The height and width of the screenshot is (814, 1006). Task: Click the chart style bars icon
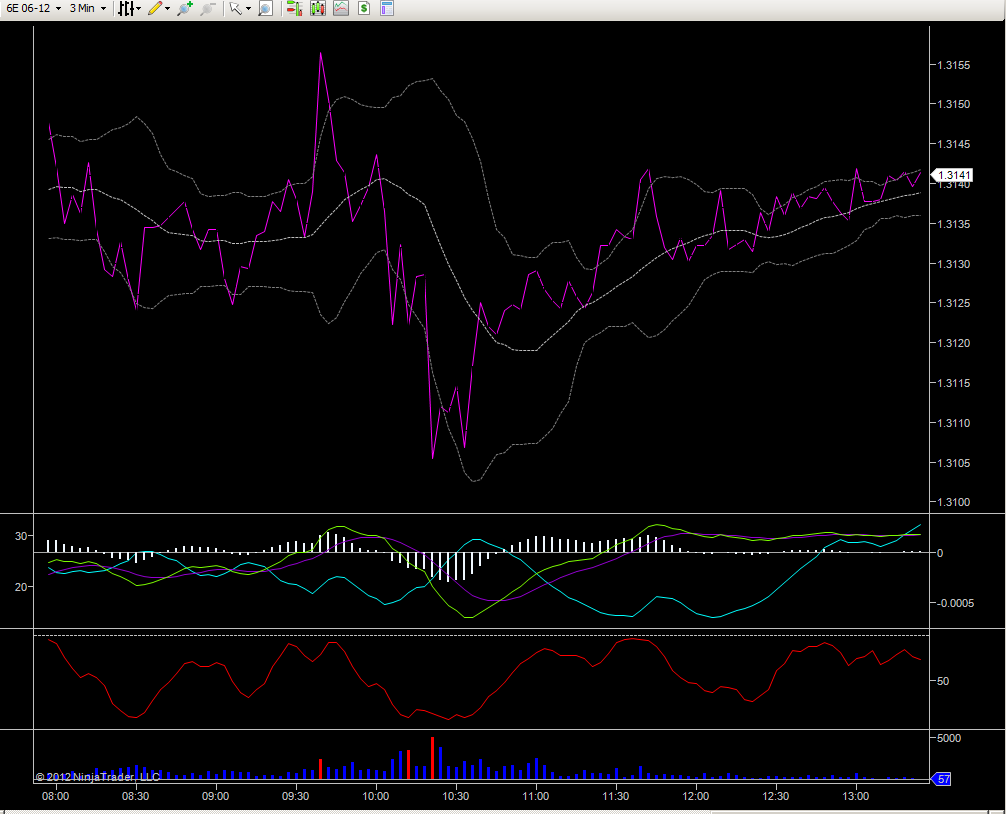(126, 8)
